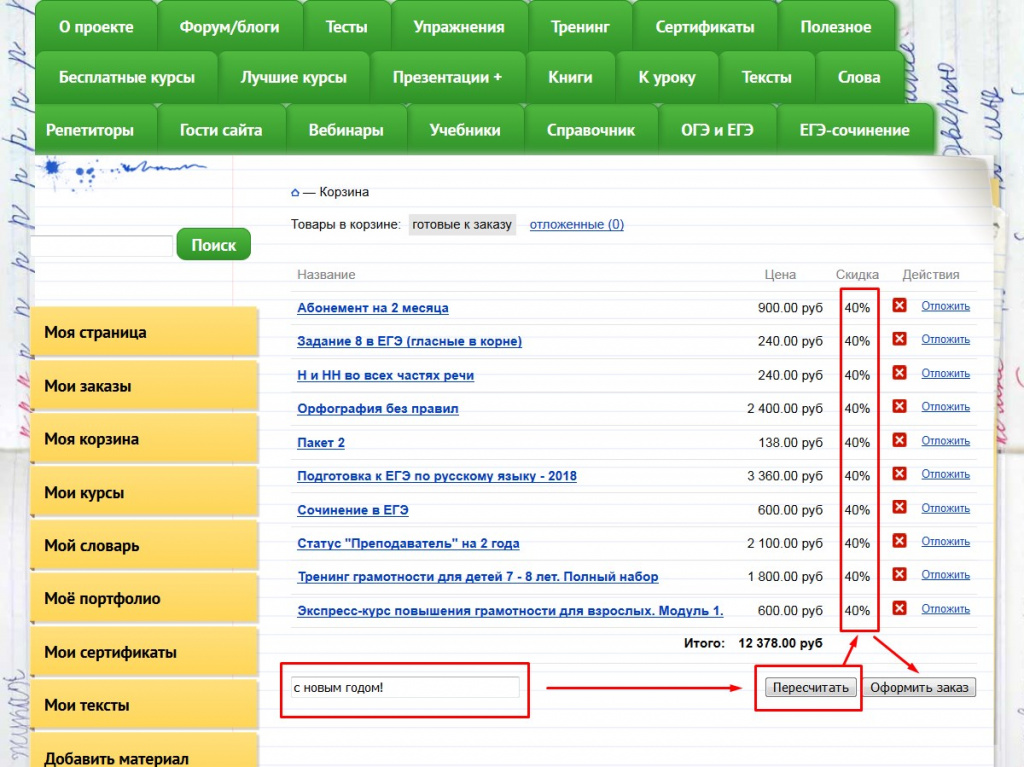Viewport: 1024px width, 767px height.
Task: Select 'Мои курсы' in the sidebar
Action: click(143, 493)
